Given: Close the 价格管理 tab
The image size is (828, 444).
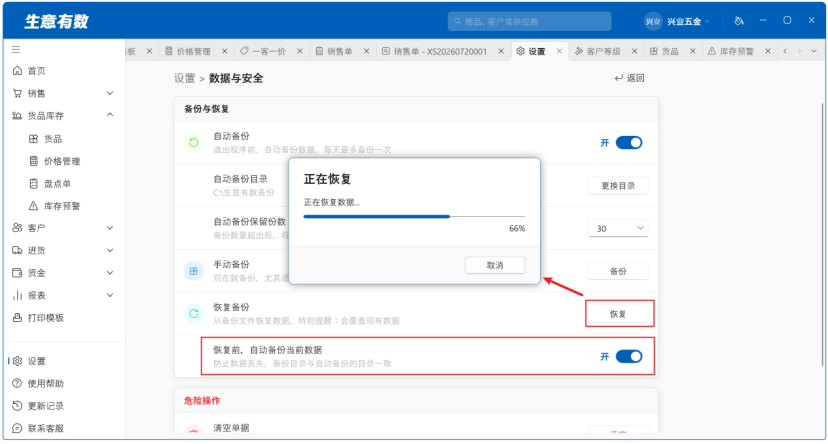Looking at the screenshot, I should pos(224,51).
